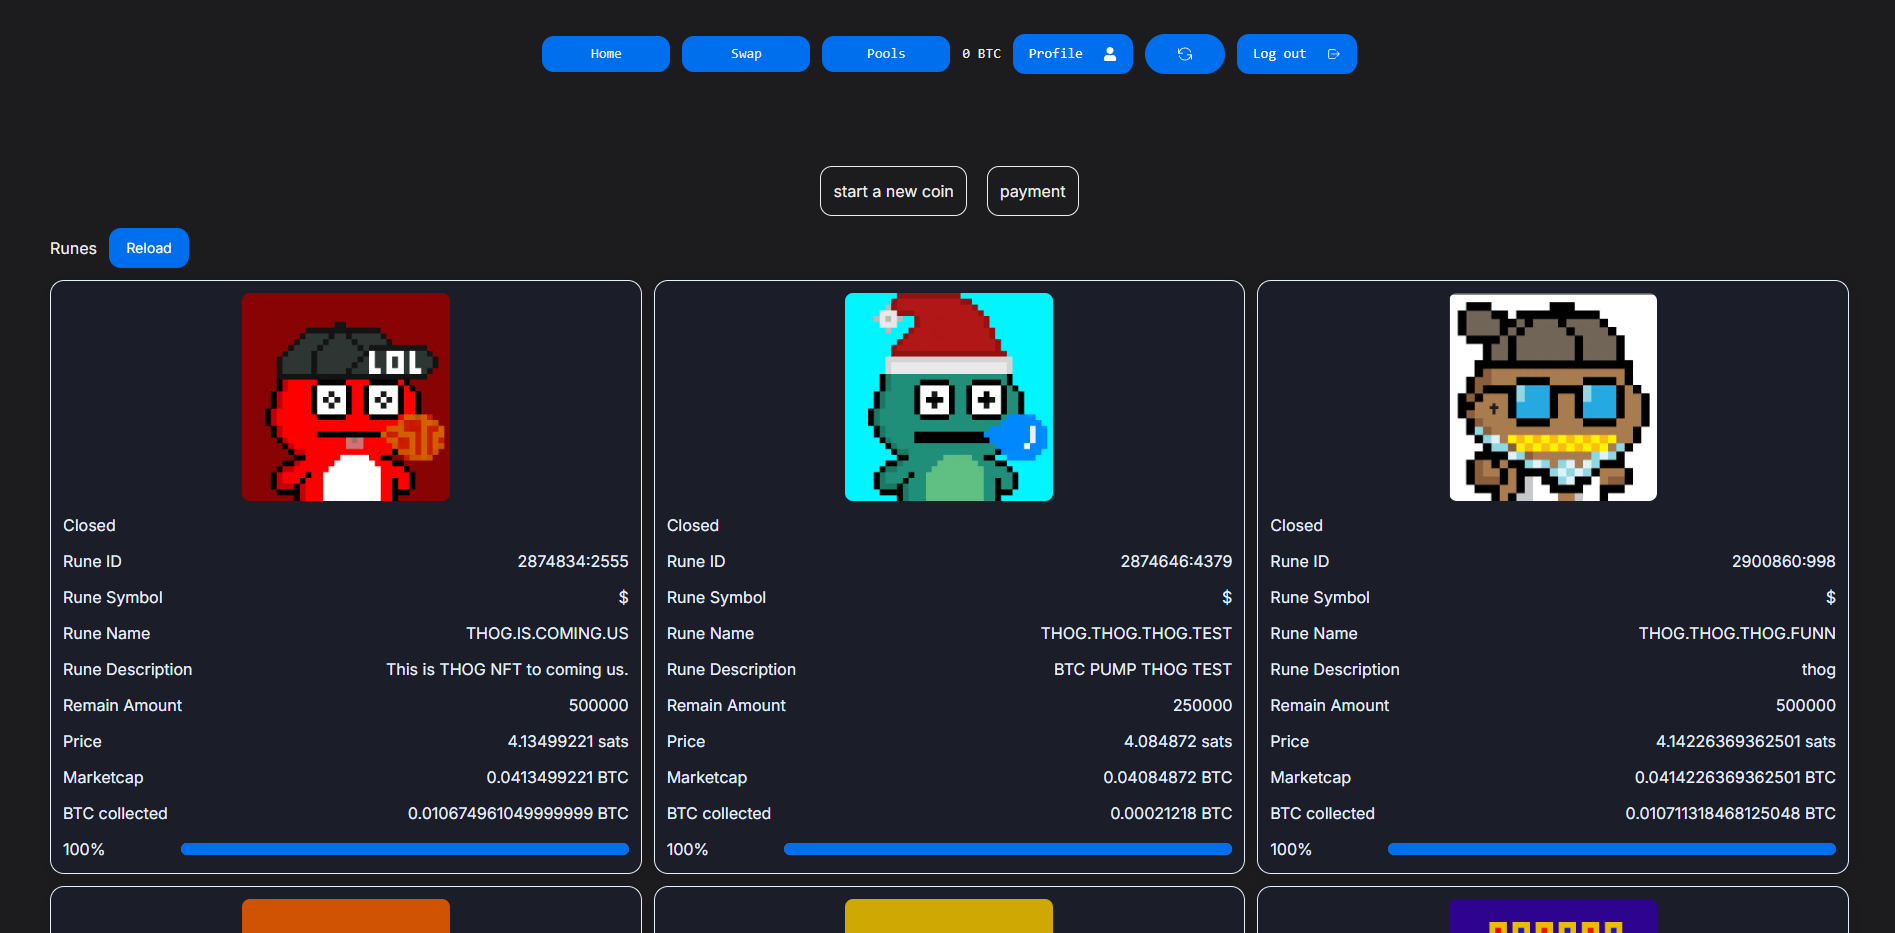Image resolution: width=1895 pixels, height=933 pixels.
Task: Click marketcap 0.04084872 BTC
Action: coord(1168,777)
